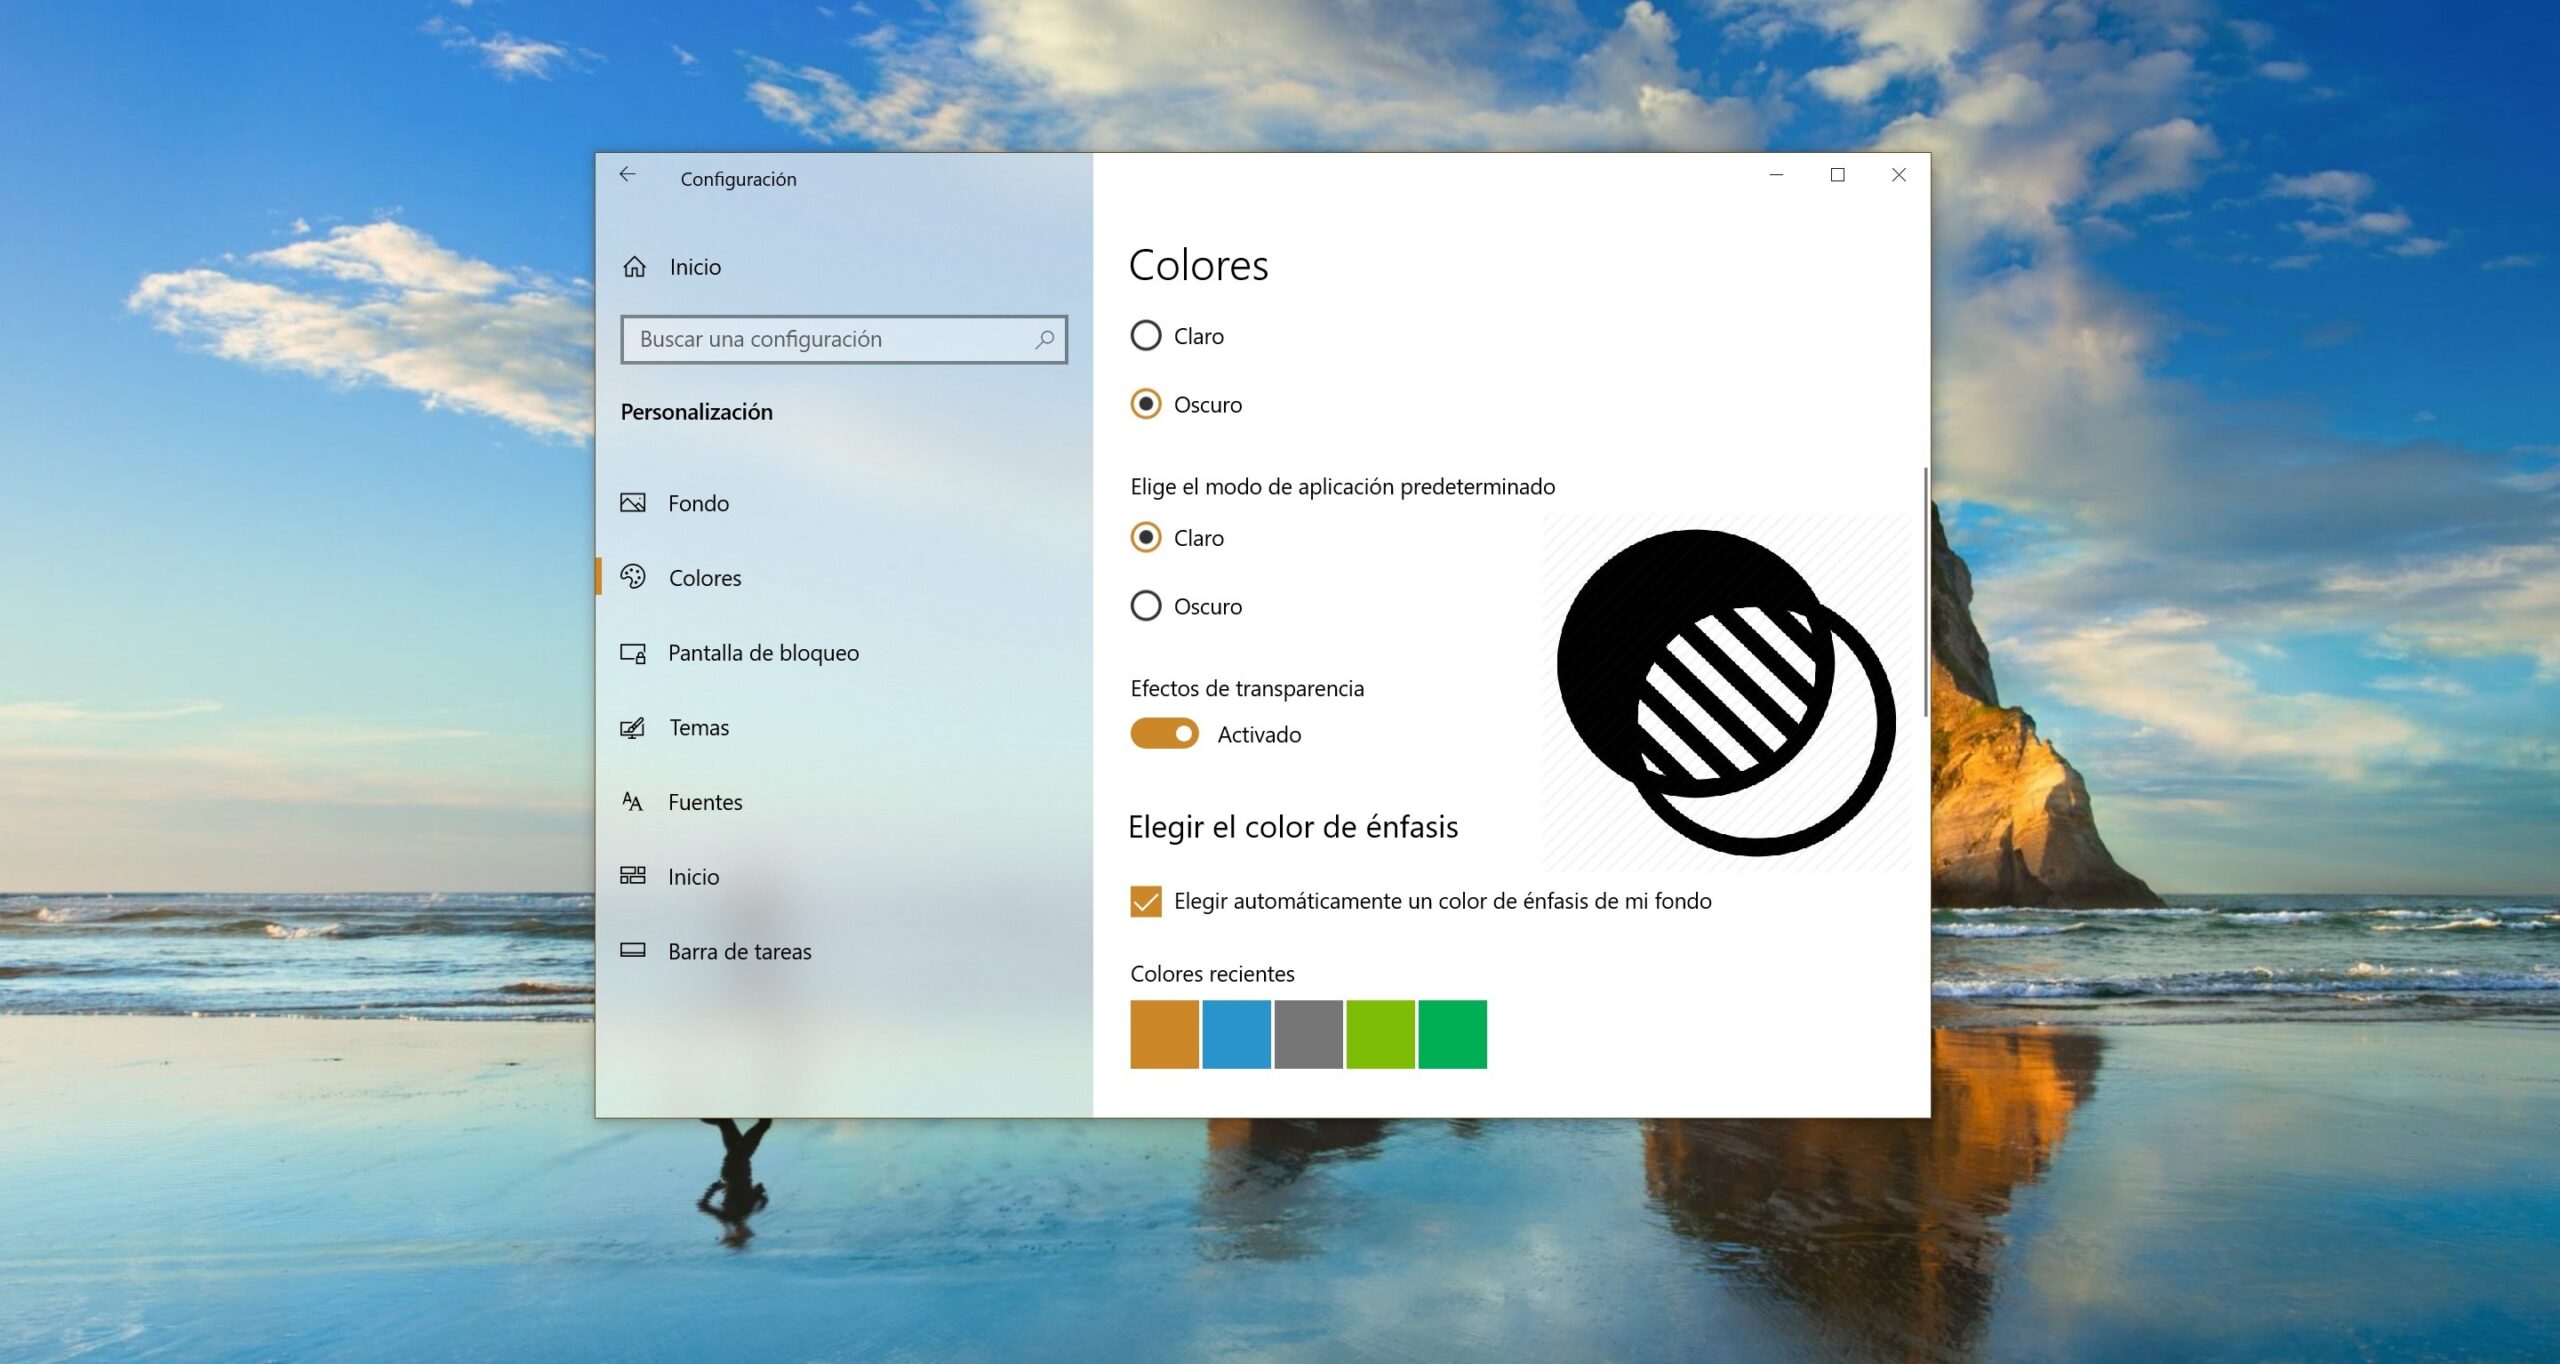Image resolution: width=2560 pixels, height=1364 pixels.
Task: Toggle Efectos de transparencia switch
Action: (x=1164, y=734)
